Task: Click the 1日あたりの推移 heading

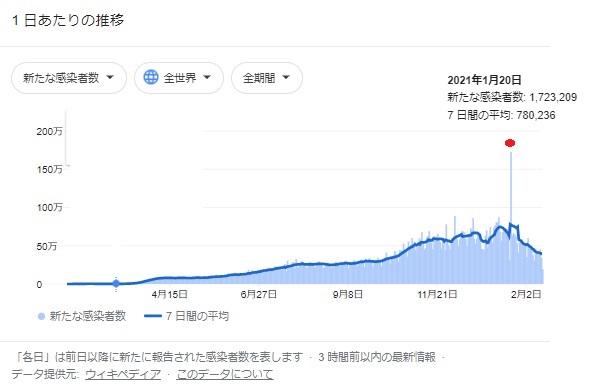Action: pyautogui.click(x=68, y=20)
